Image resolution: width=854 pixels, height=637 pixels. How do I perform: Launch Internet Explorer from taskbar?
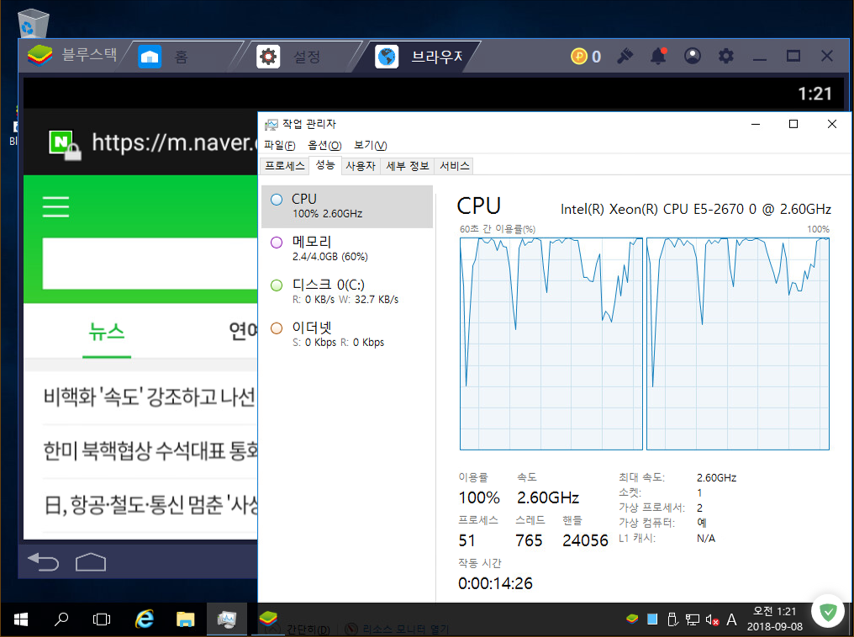(144, 620)
